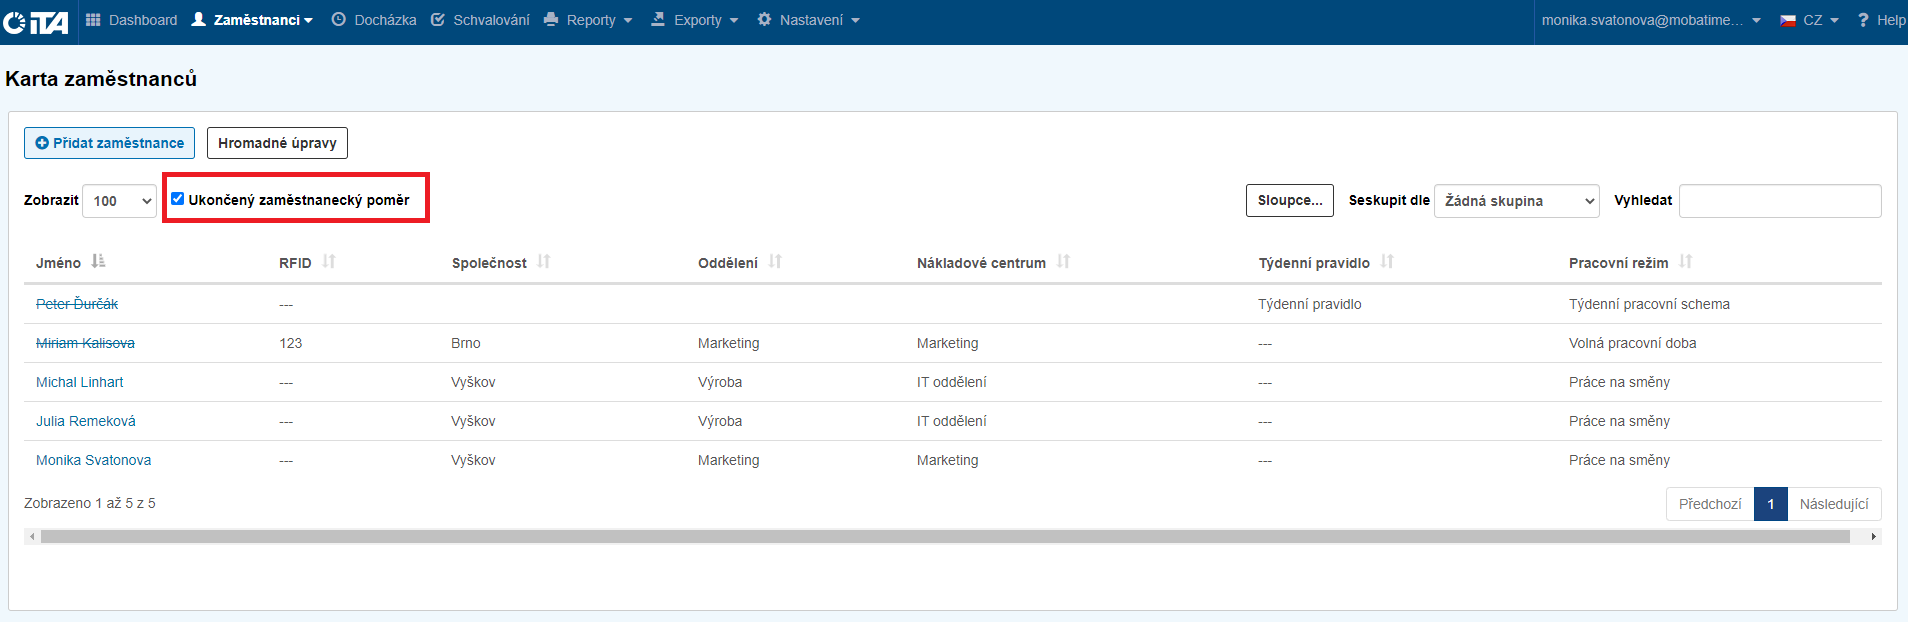Open the Docházka menu item

(374, 20)
